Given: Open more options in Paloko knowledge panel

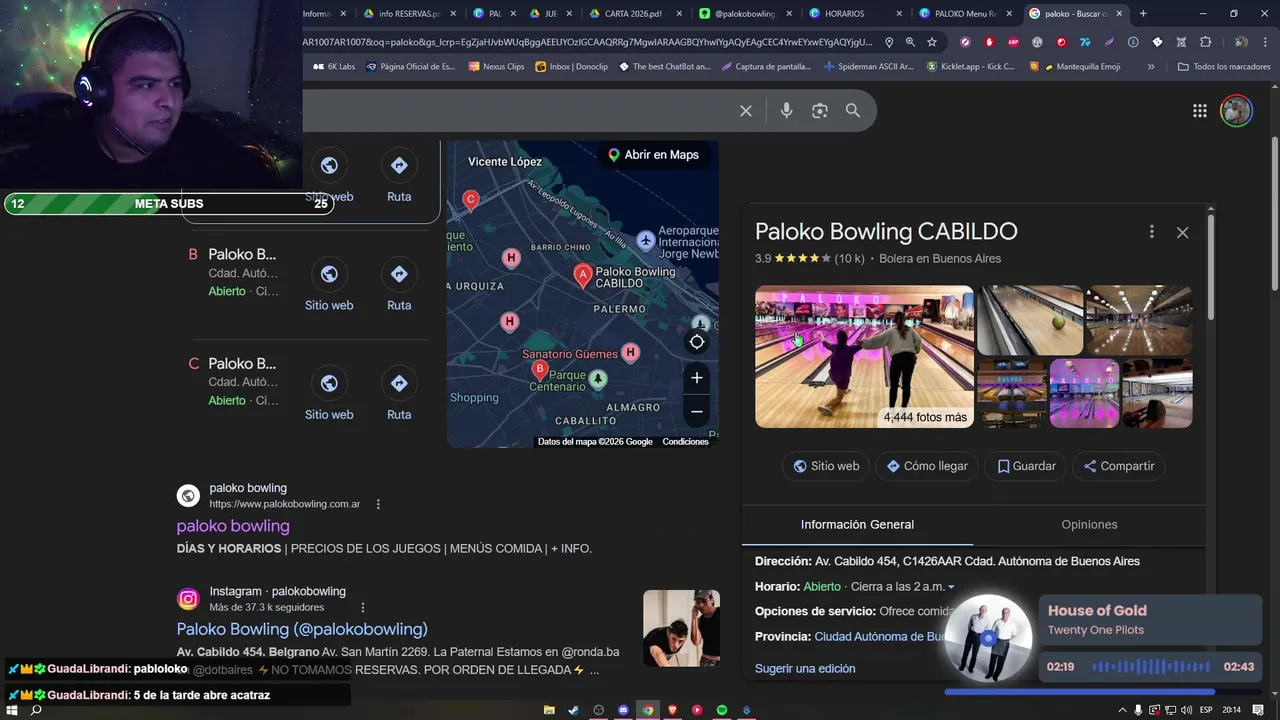Looking at the screenshot, I should tap(1152, 232).
